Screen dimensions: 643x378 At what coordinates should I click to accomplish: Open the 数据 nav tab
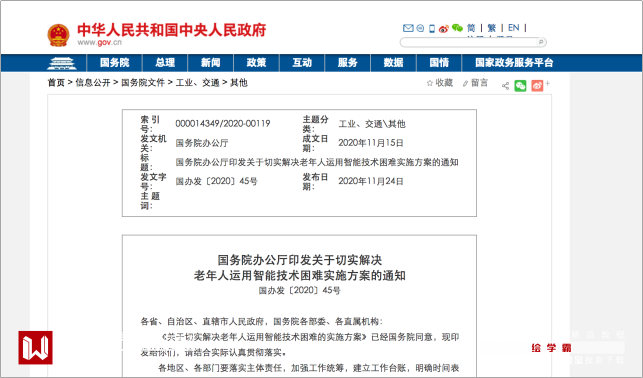click(393, 63)
